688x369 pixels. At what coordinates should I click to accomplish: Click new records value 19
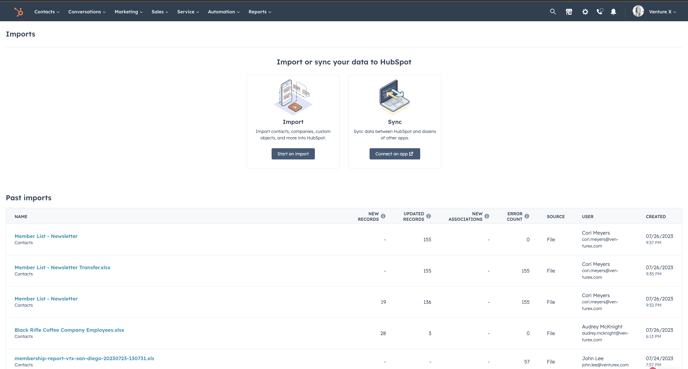pyautogui.click(x=383, y=302)
